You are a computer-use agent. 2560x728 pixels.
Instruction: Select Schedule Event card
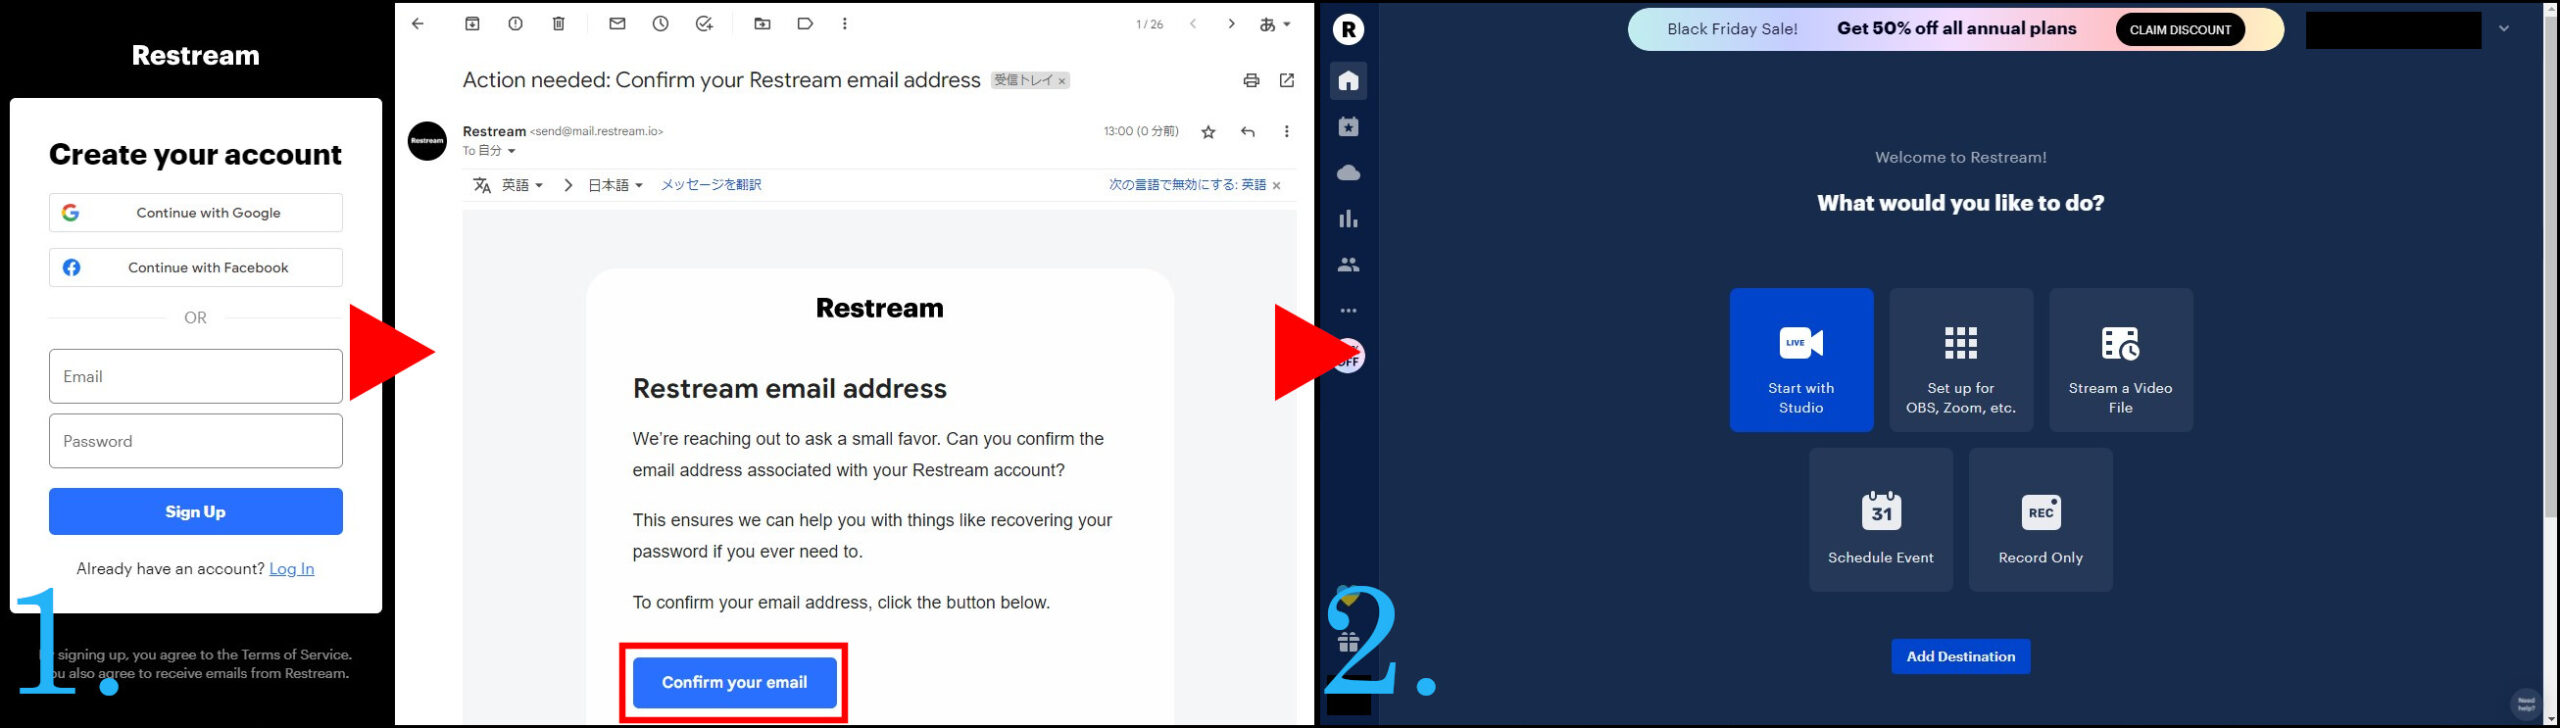click(x=1880, y=520)
